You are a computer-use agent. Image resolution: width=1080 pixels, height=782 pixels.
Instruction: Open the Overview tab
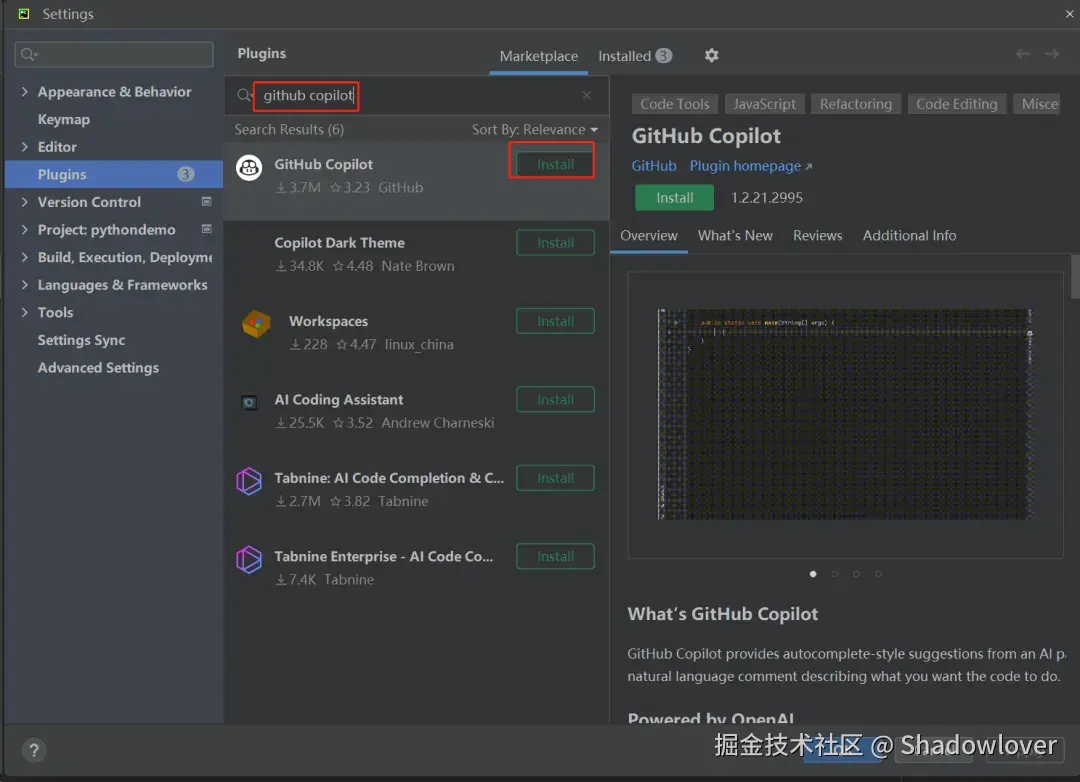pyautogui.click(x=649, y=236)
